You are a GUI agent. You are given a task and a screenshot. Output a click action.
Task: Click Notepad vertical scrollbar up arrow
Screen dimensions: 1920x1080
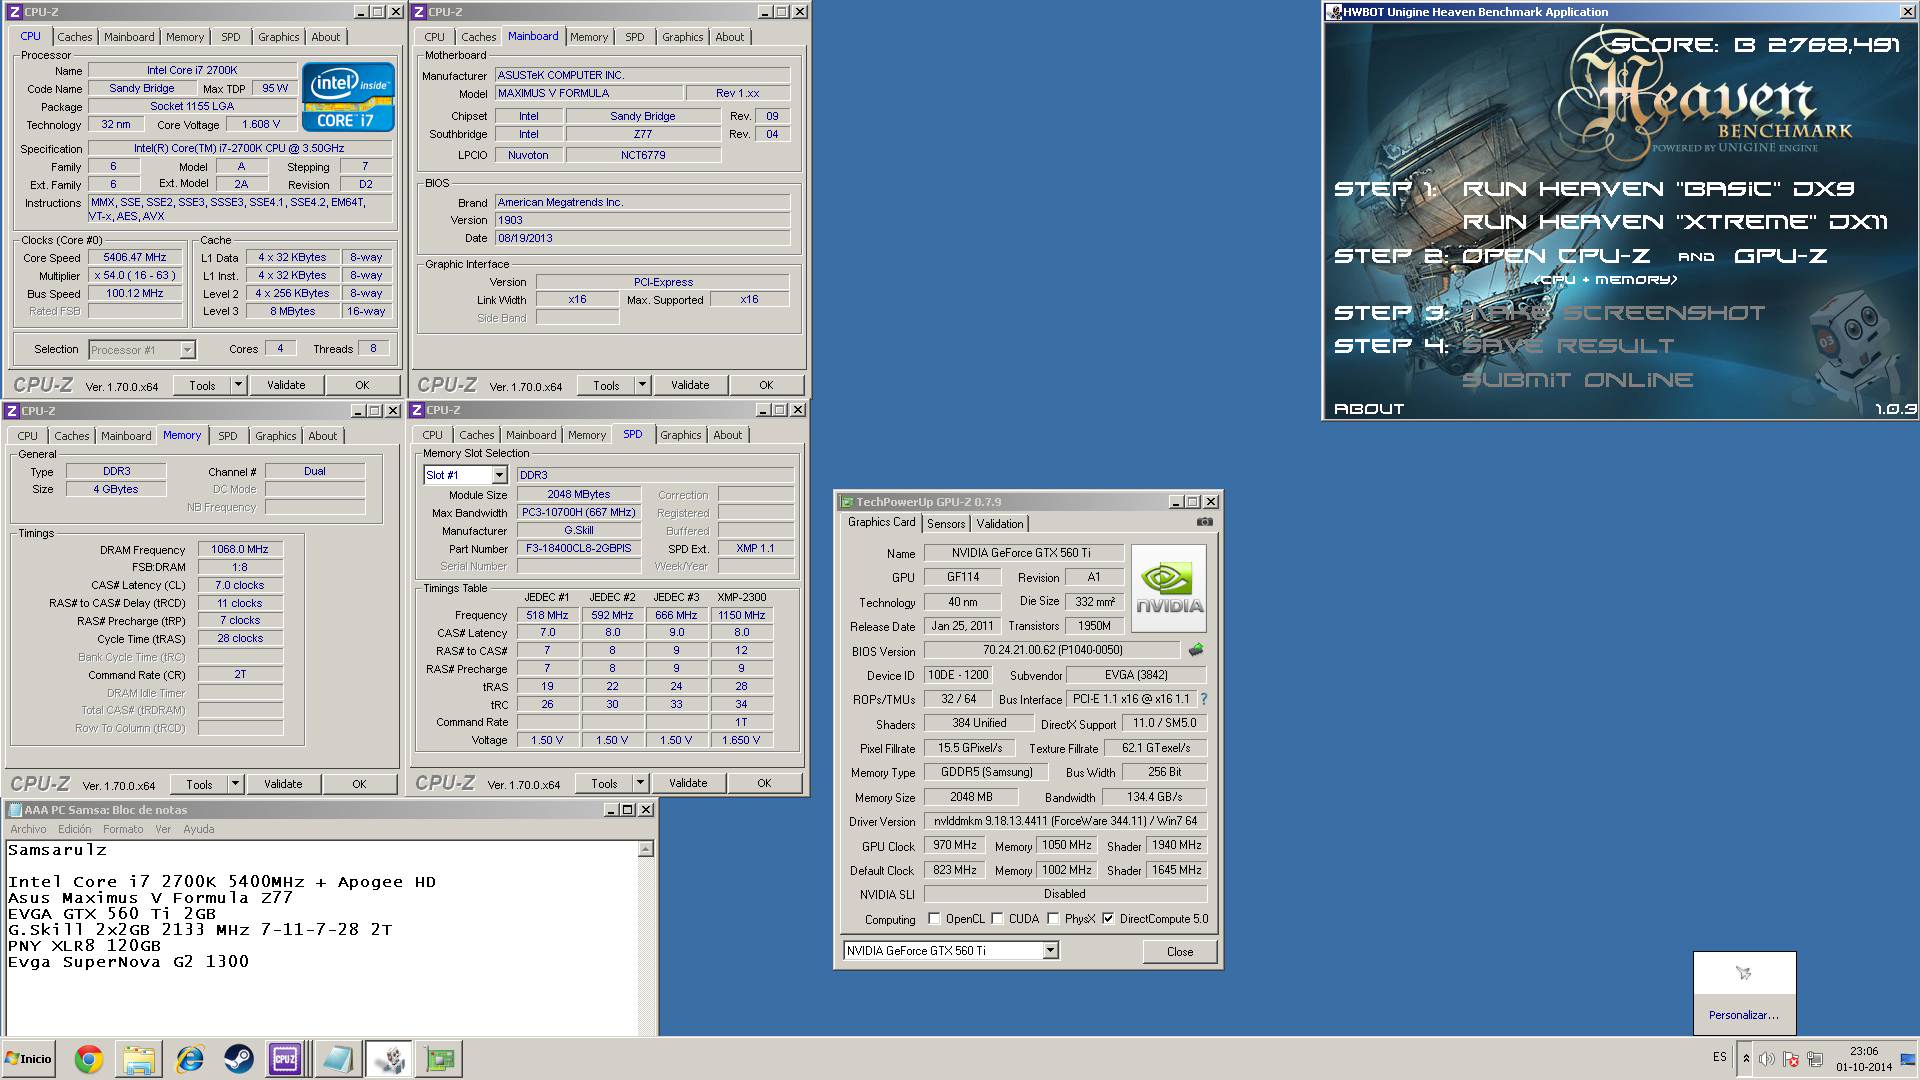coord(646,849)
